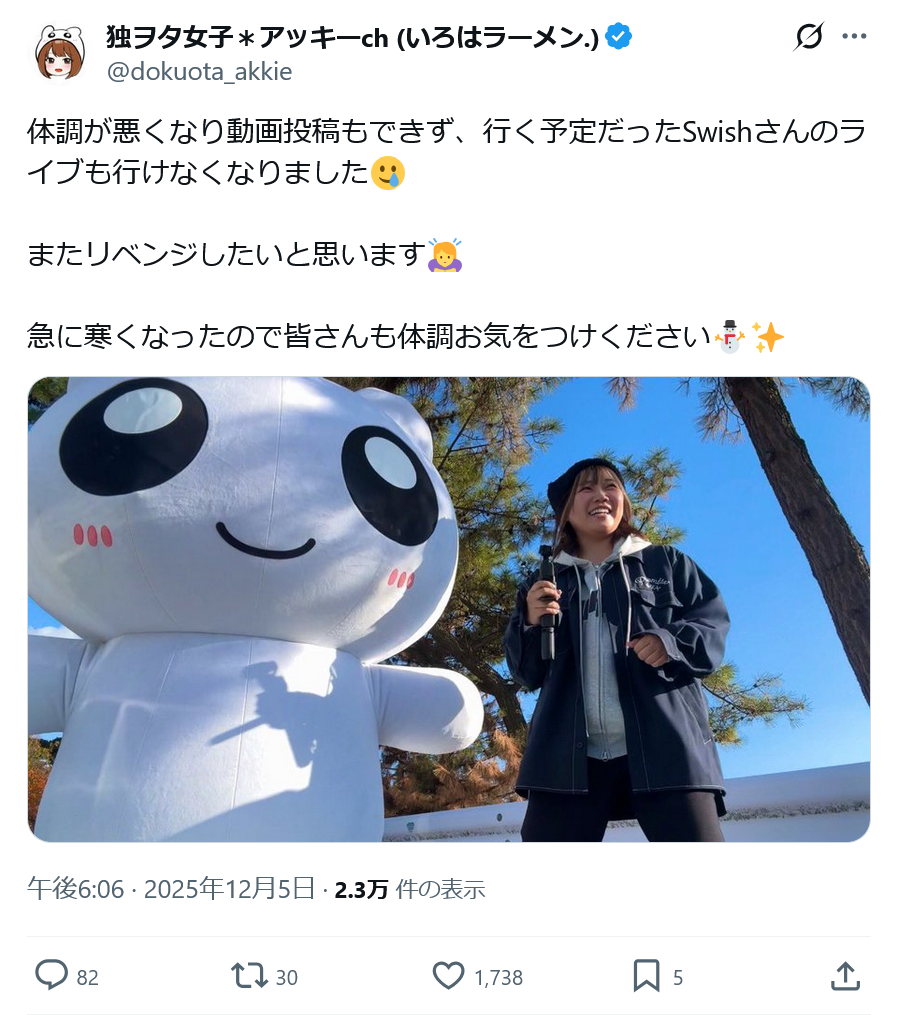The height and width of the screenshot is (1015, 897).
Task: Click the reply count 82
Action: [87, 977]
